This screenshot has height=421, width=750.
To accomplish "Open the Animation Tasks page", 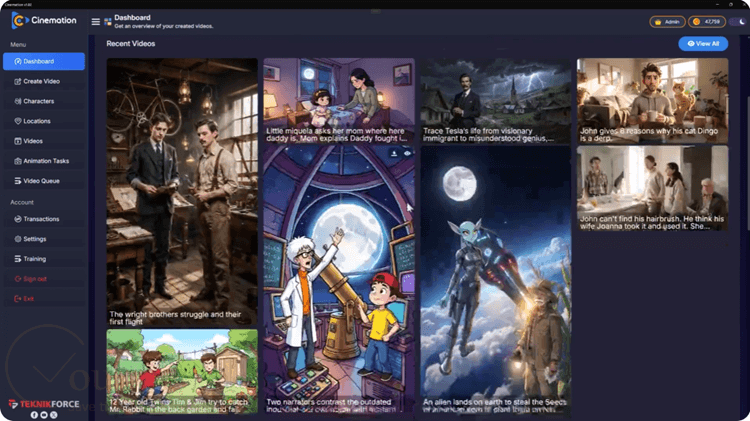I will [x=44, y=161].
